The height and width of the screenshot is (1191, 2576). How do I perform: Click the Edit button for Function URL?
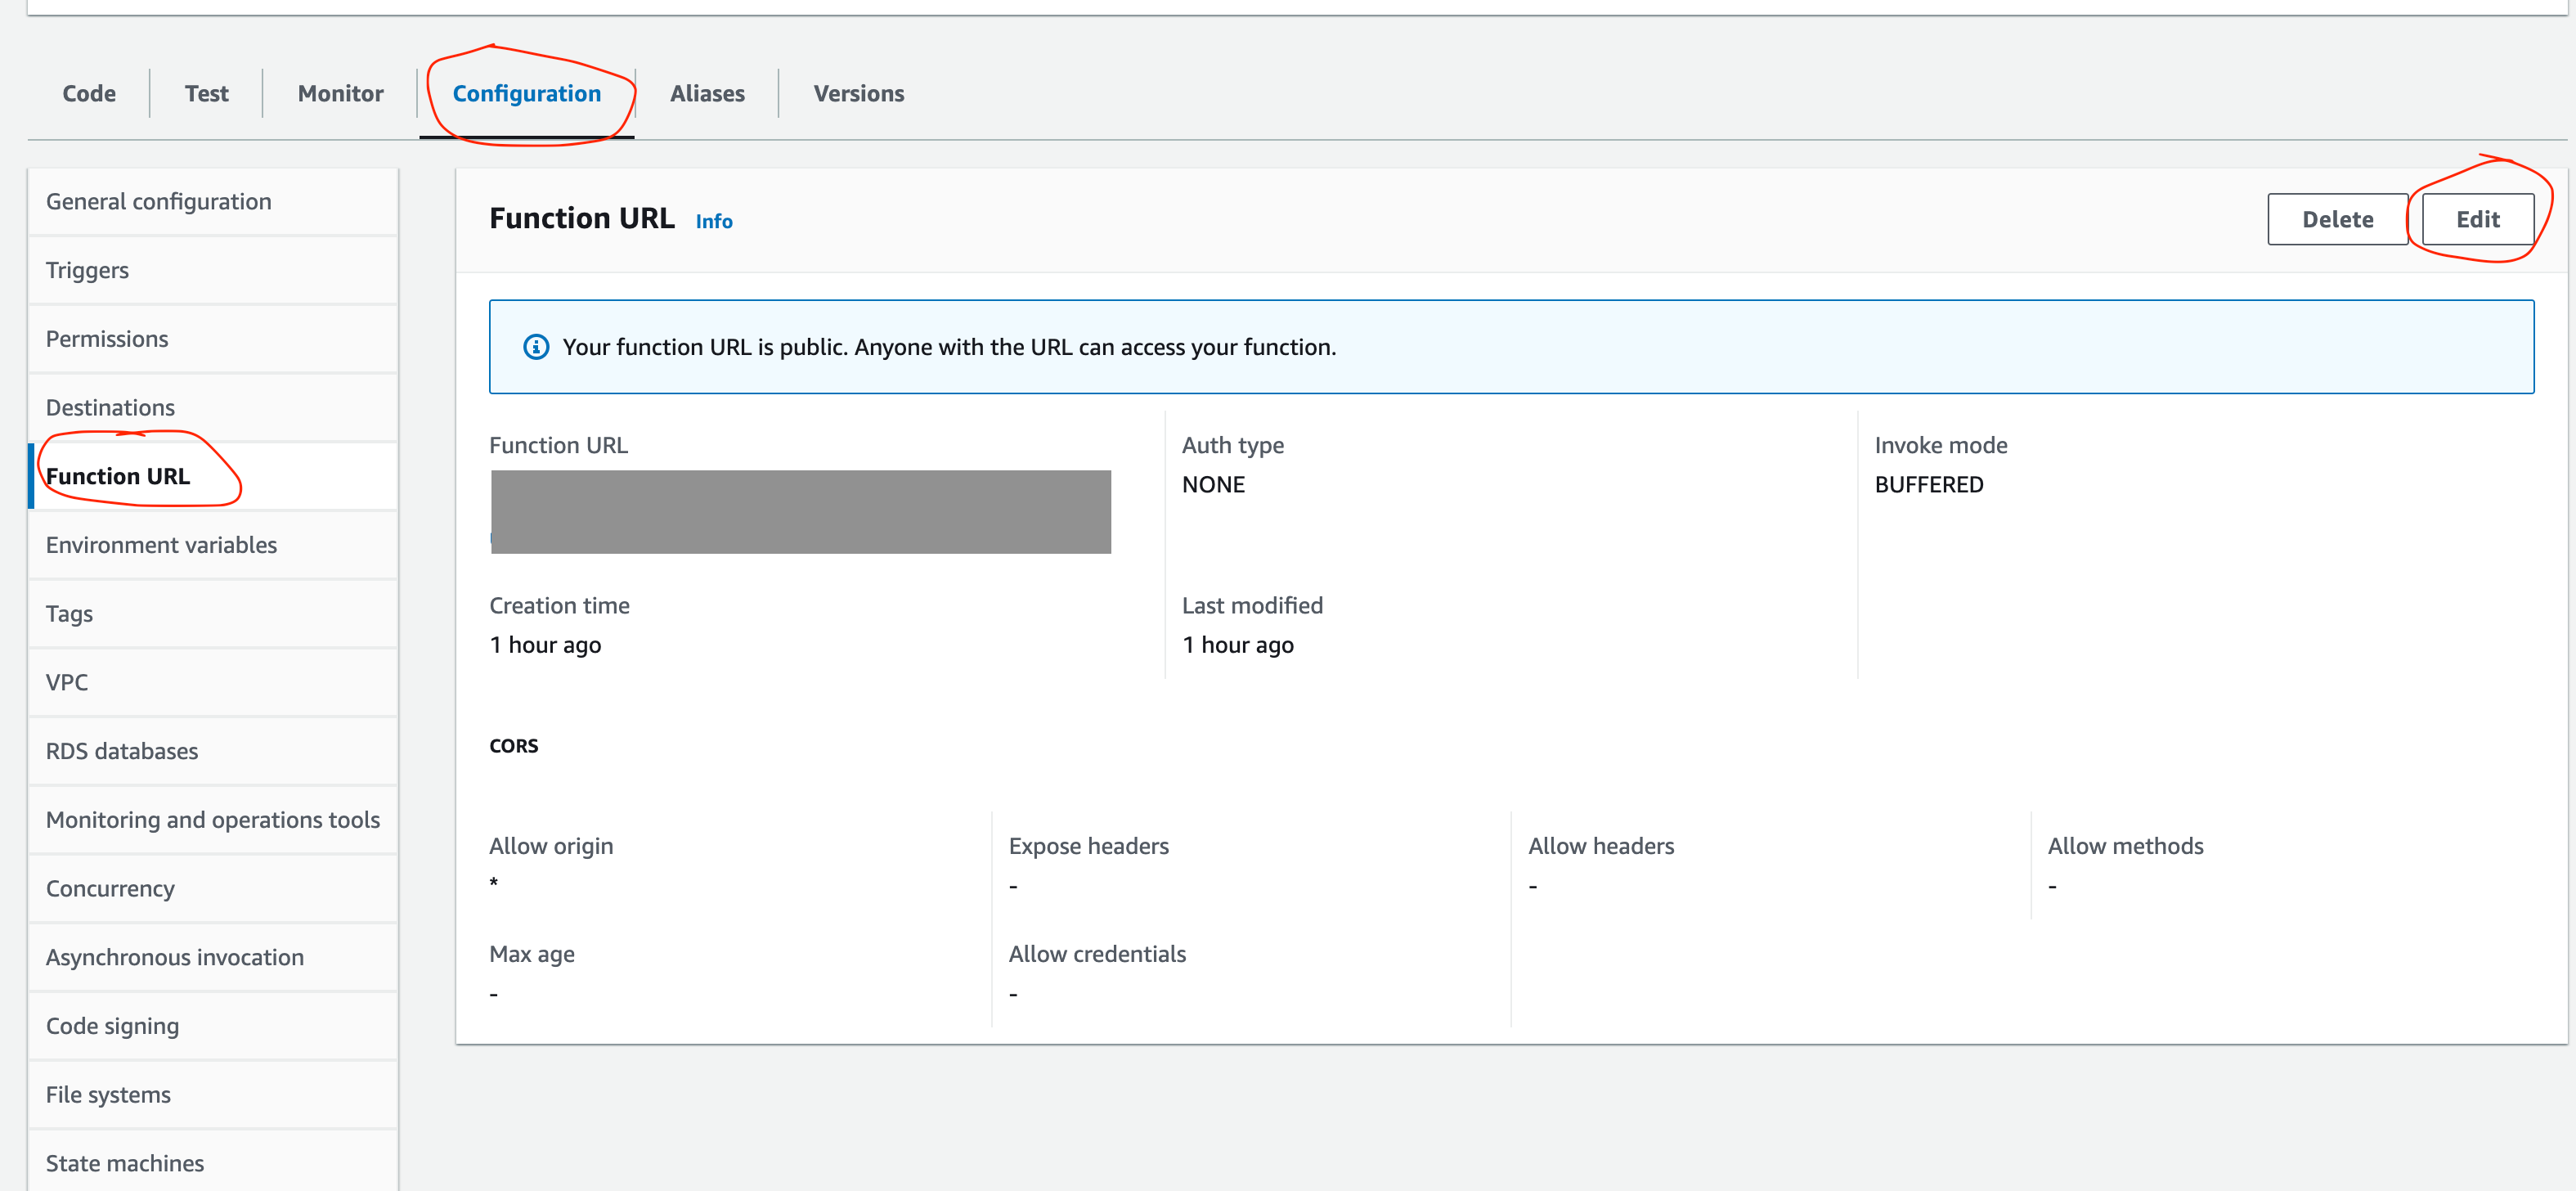(x=2477, y=219)
